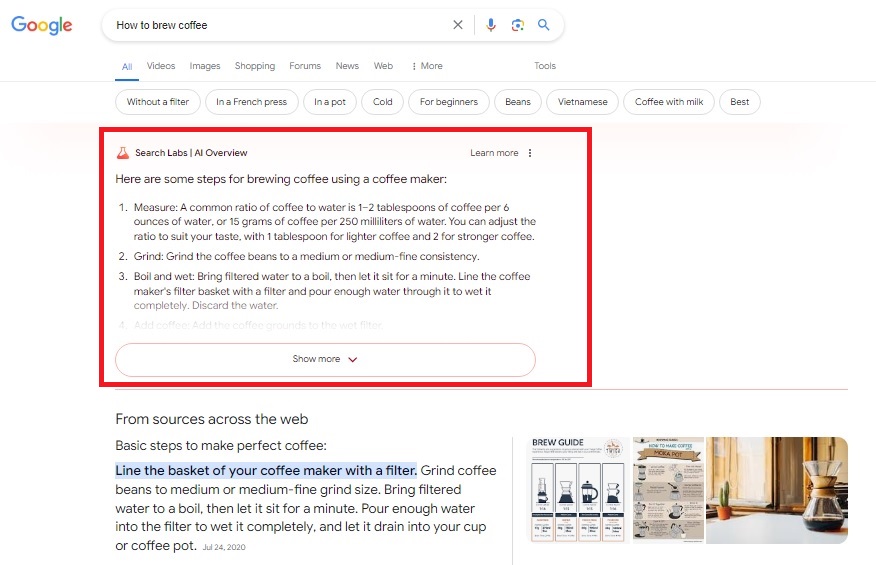Viewport: 876px width, 565px height.
Task: Open the Tools options
Action: [545, 66]
